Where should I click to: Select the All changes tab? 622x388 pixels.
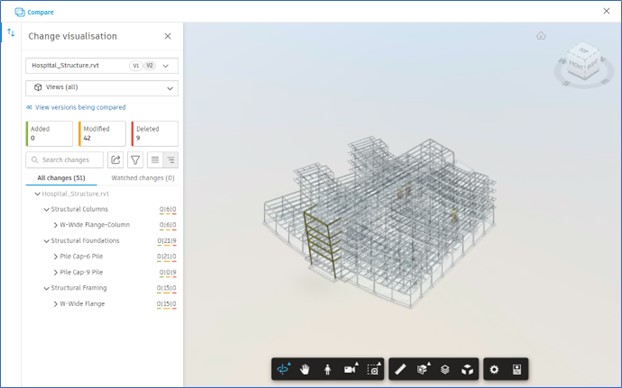click(61, 178)
